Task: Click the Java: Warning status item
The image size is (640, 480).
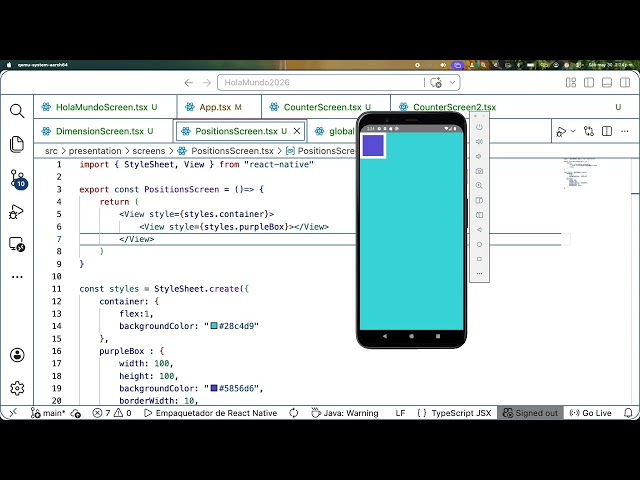Action: pos(344,413)
